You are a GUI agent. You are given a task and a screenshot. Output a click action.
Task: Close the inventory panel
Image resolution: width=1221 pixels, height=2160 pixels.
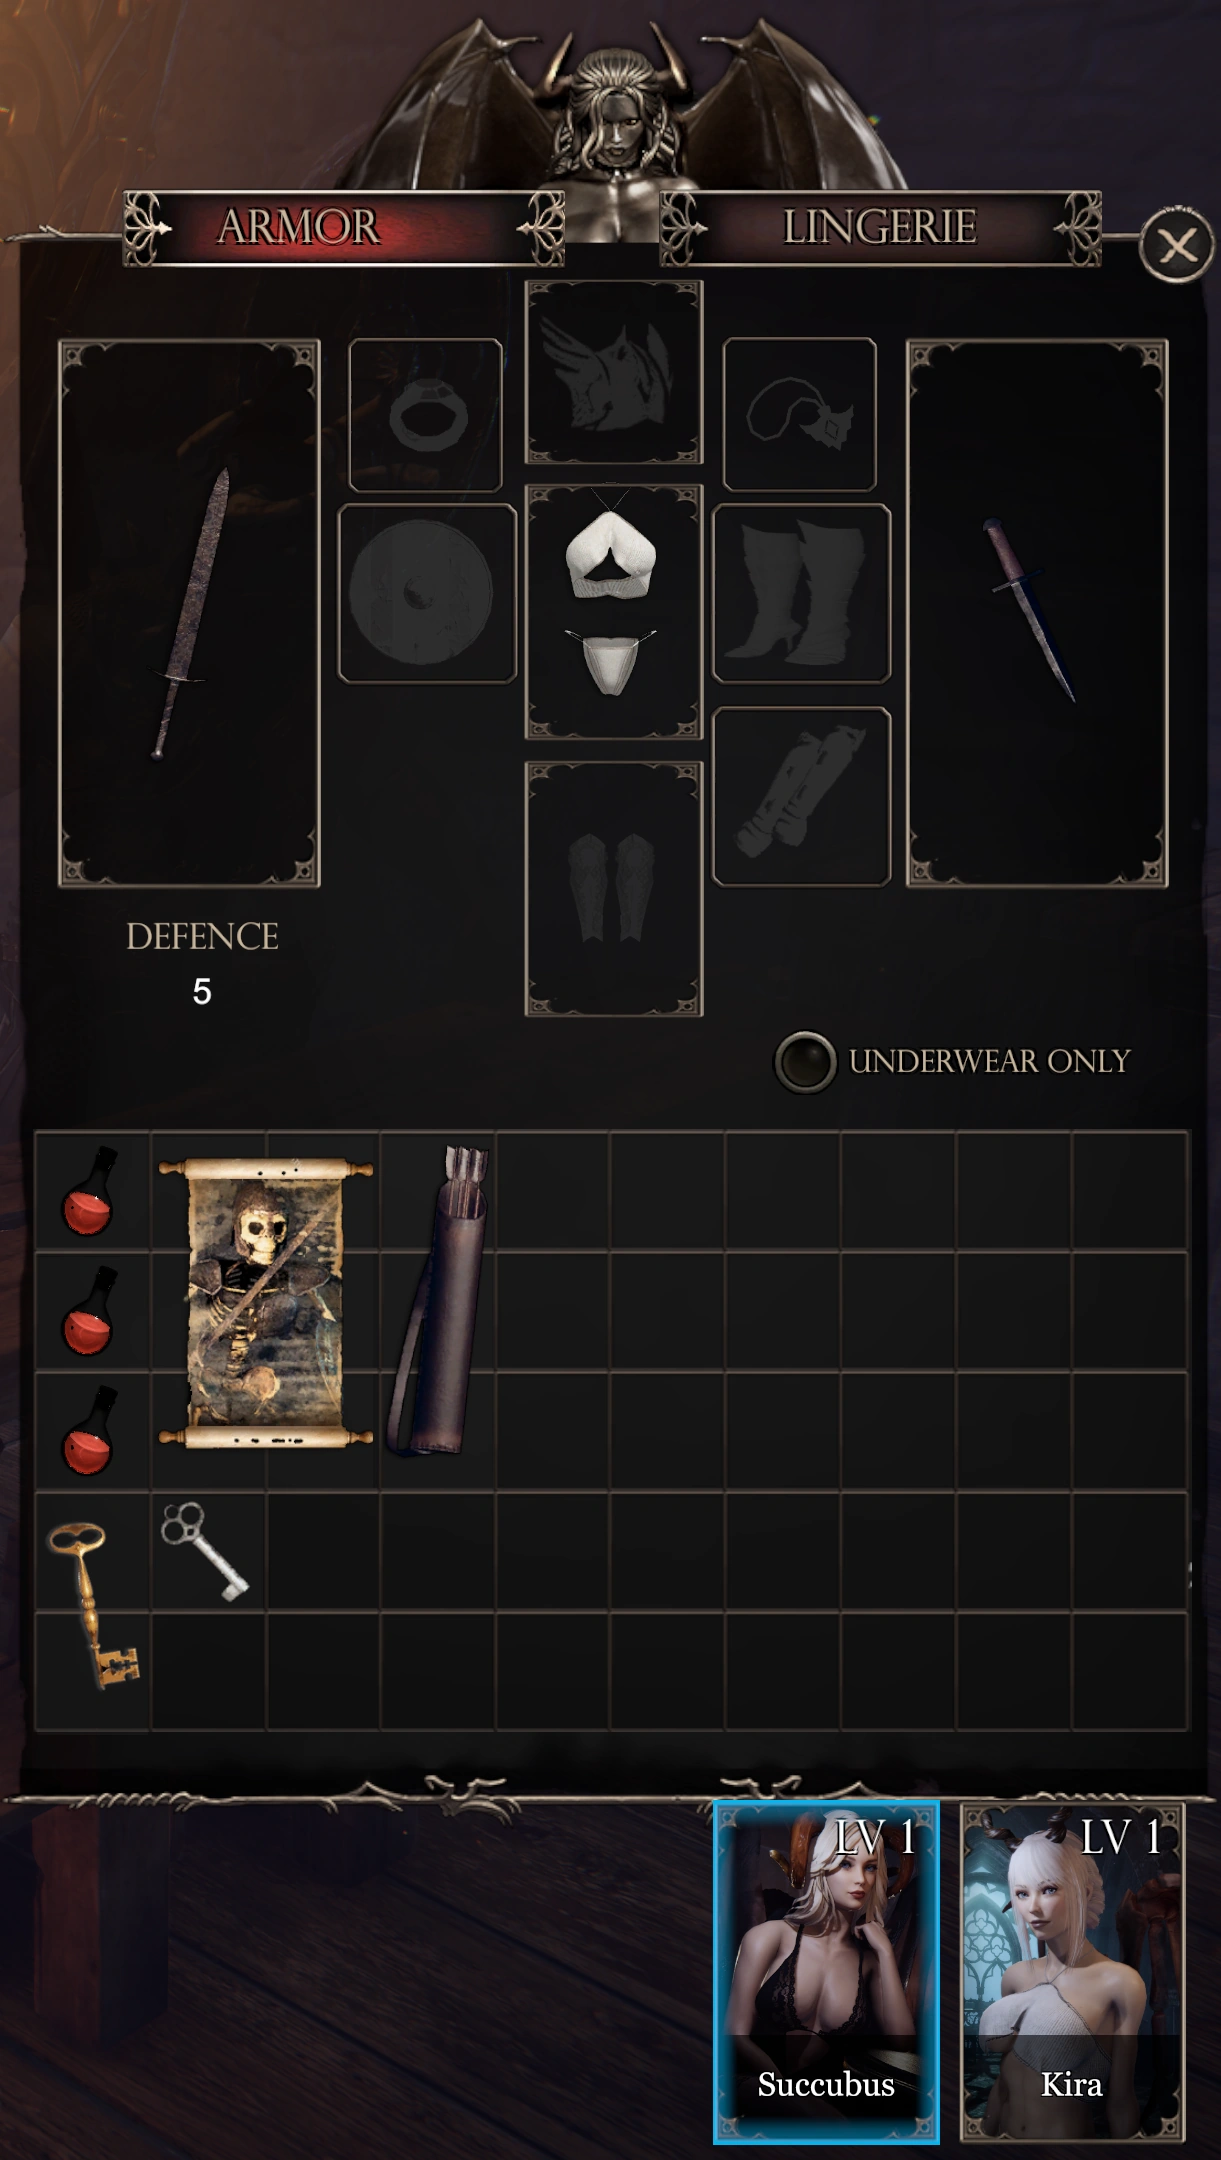[x=1177, y=246]
